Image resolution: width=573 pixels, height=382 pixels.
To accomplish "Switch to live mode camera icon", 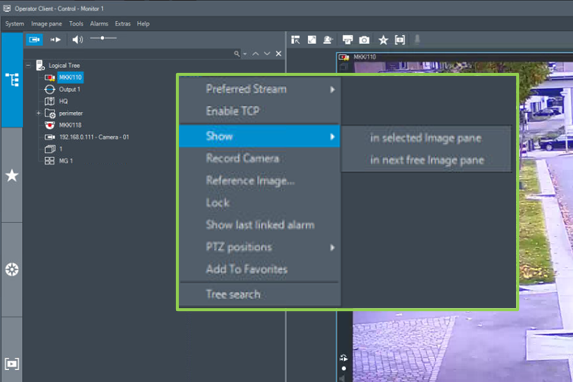I will coord(34,39).
